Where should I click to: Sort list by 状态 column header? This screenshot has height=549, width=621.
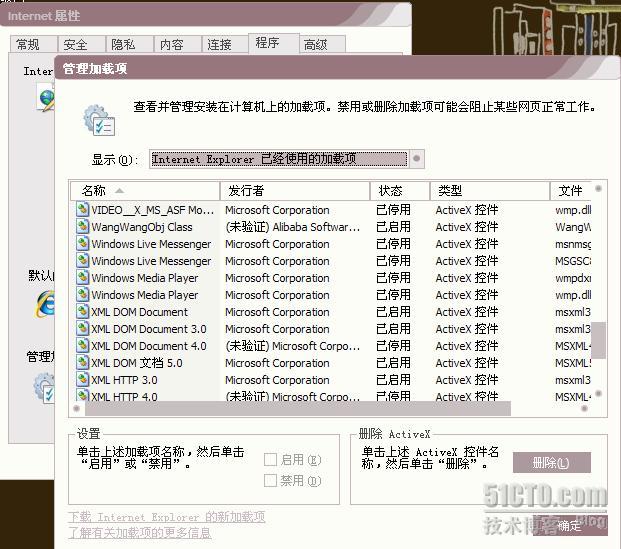tap(400, 191)
